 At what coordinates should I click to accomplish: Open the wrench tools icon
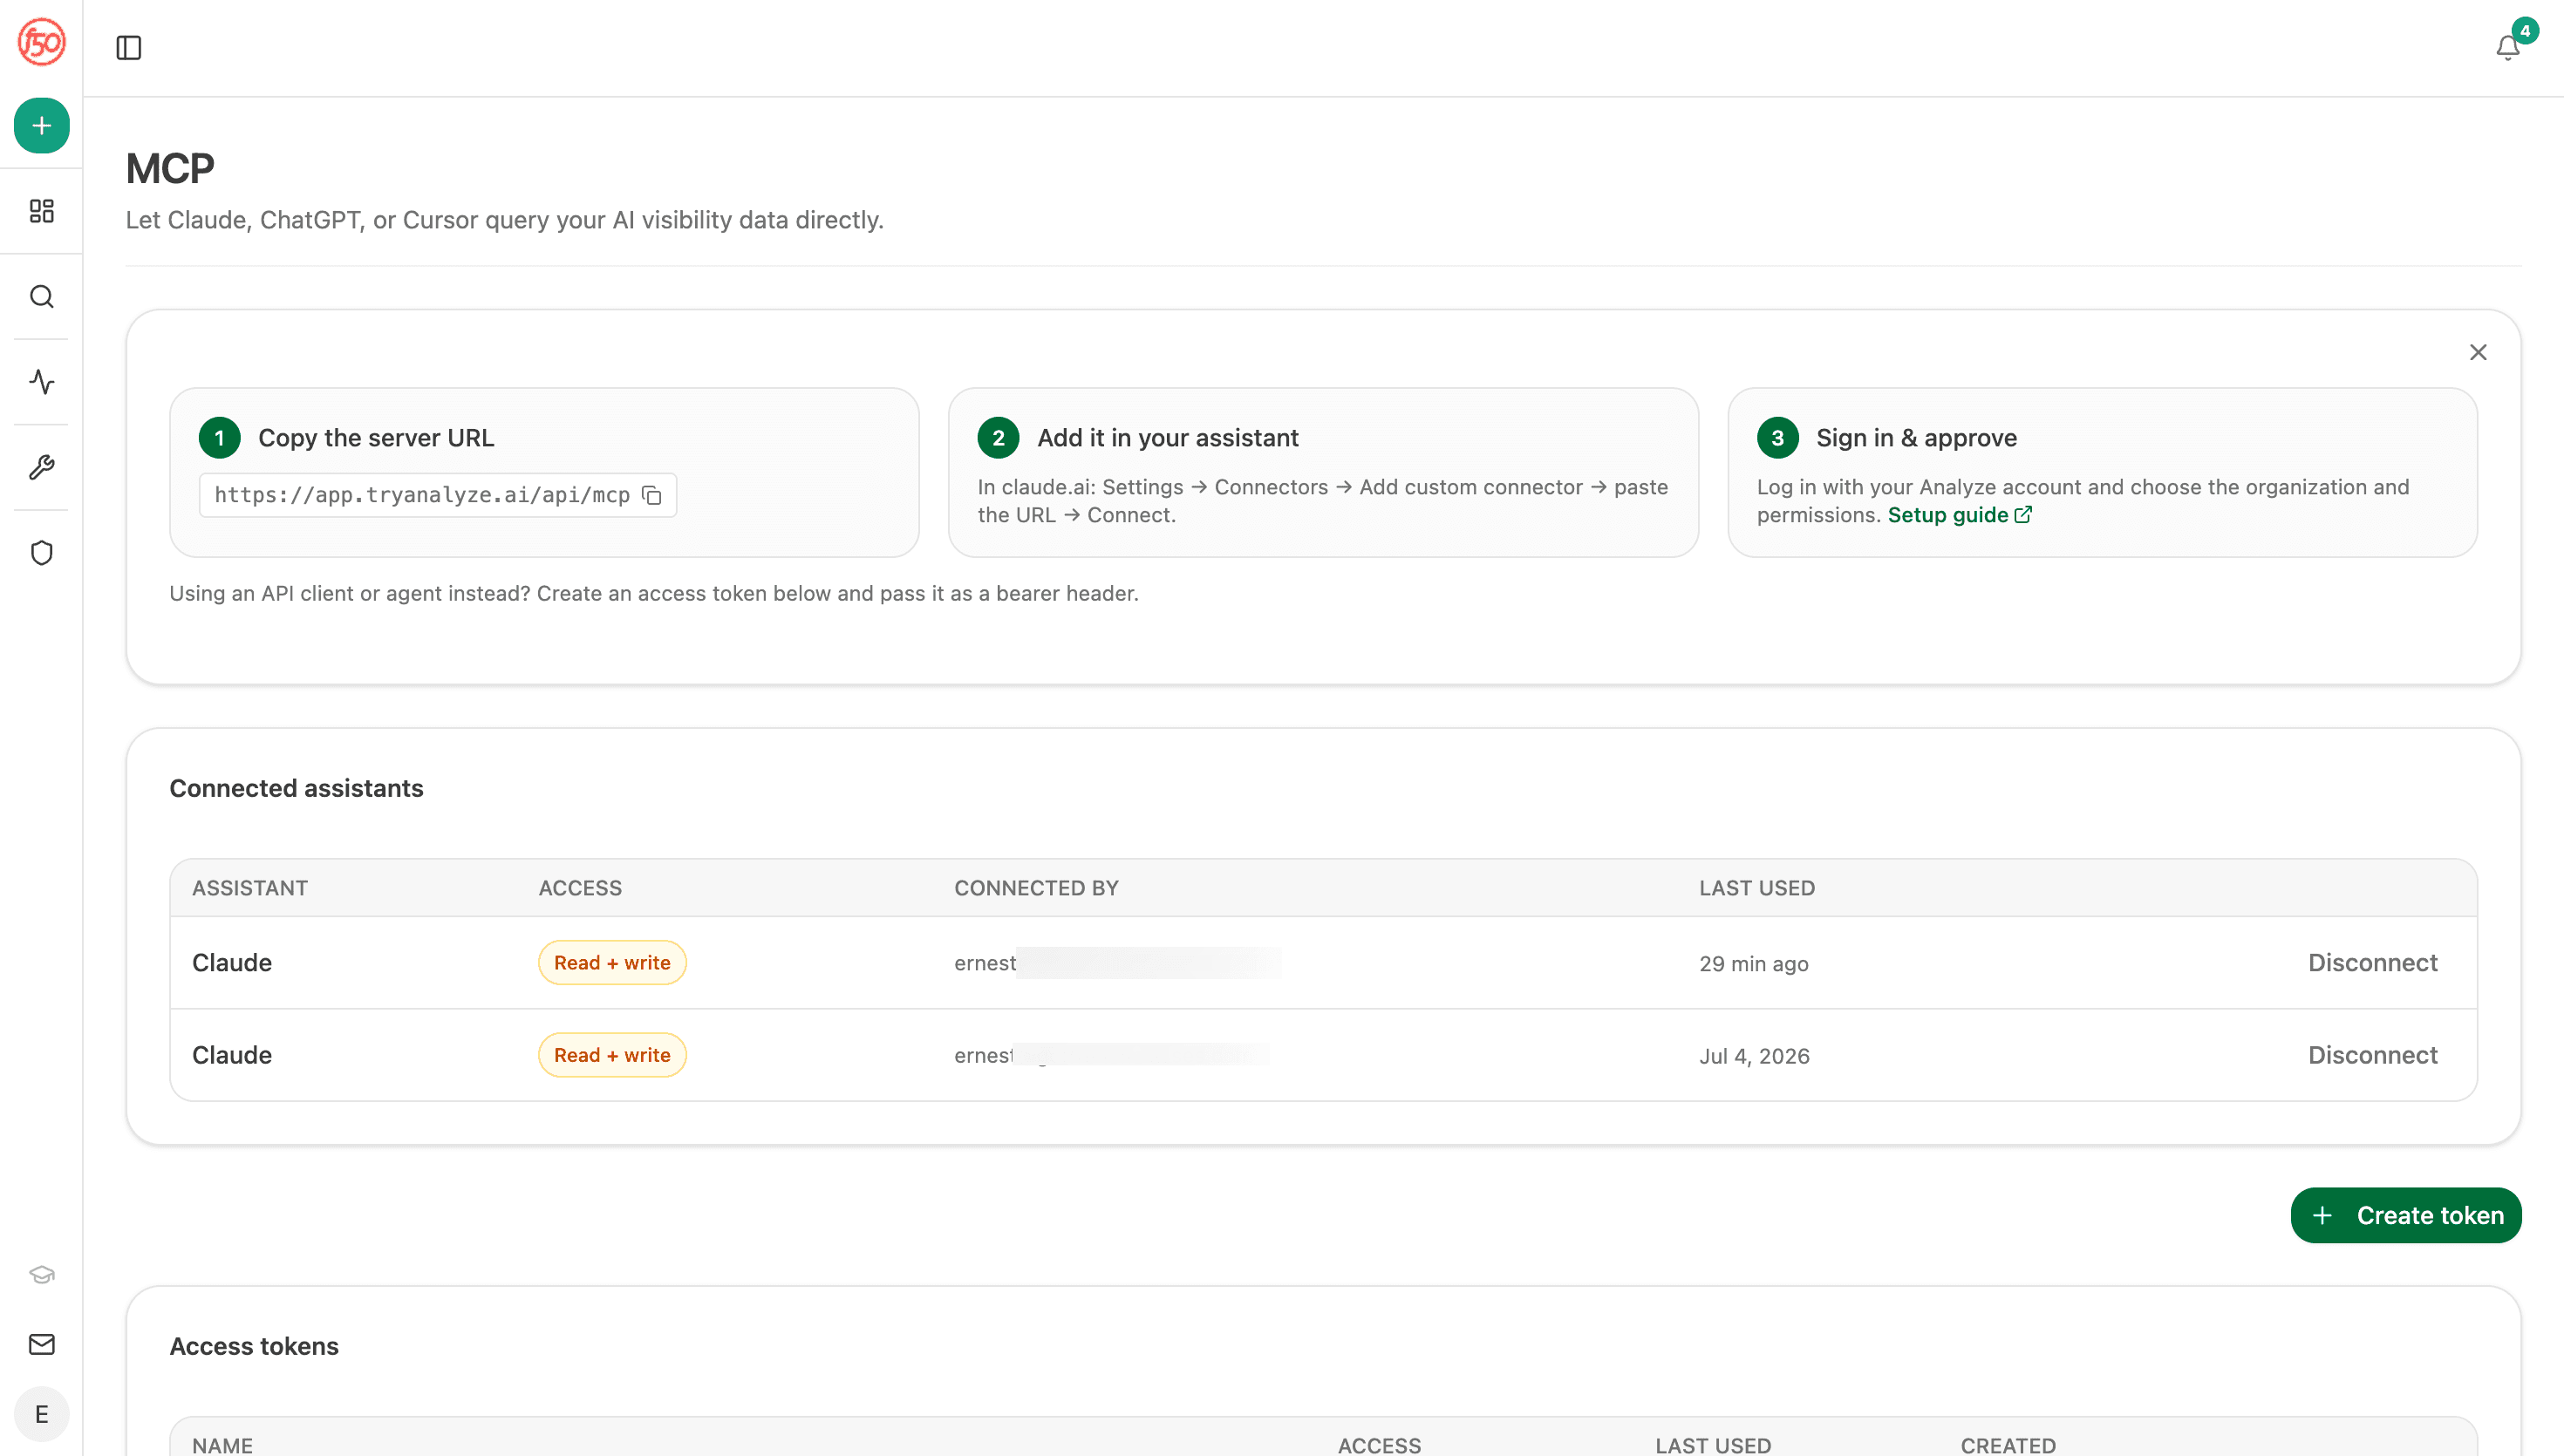[41, 467]
